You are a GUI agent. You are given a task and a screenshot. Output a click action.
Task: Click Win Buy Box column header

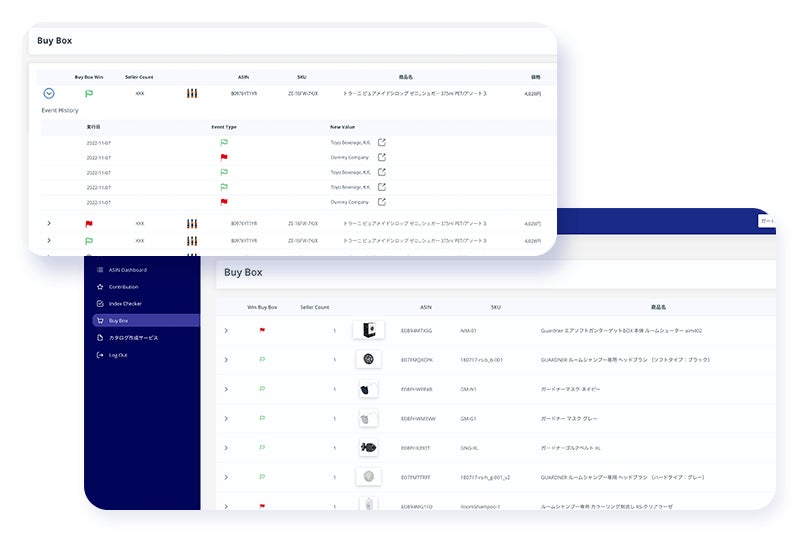click(262, 307)
